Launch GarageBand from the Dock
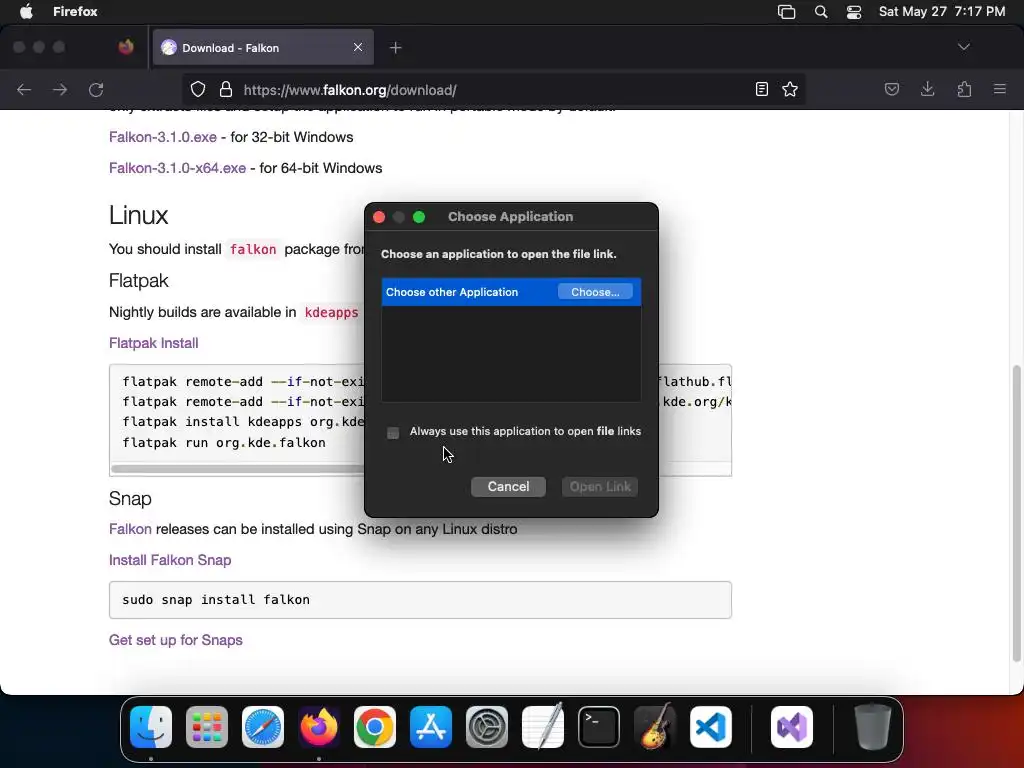Viewport: 1024px width, 768px height. (x=655, y=726)
